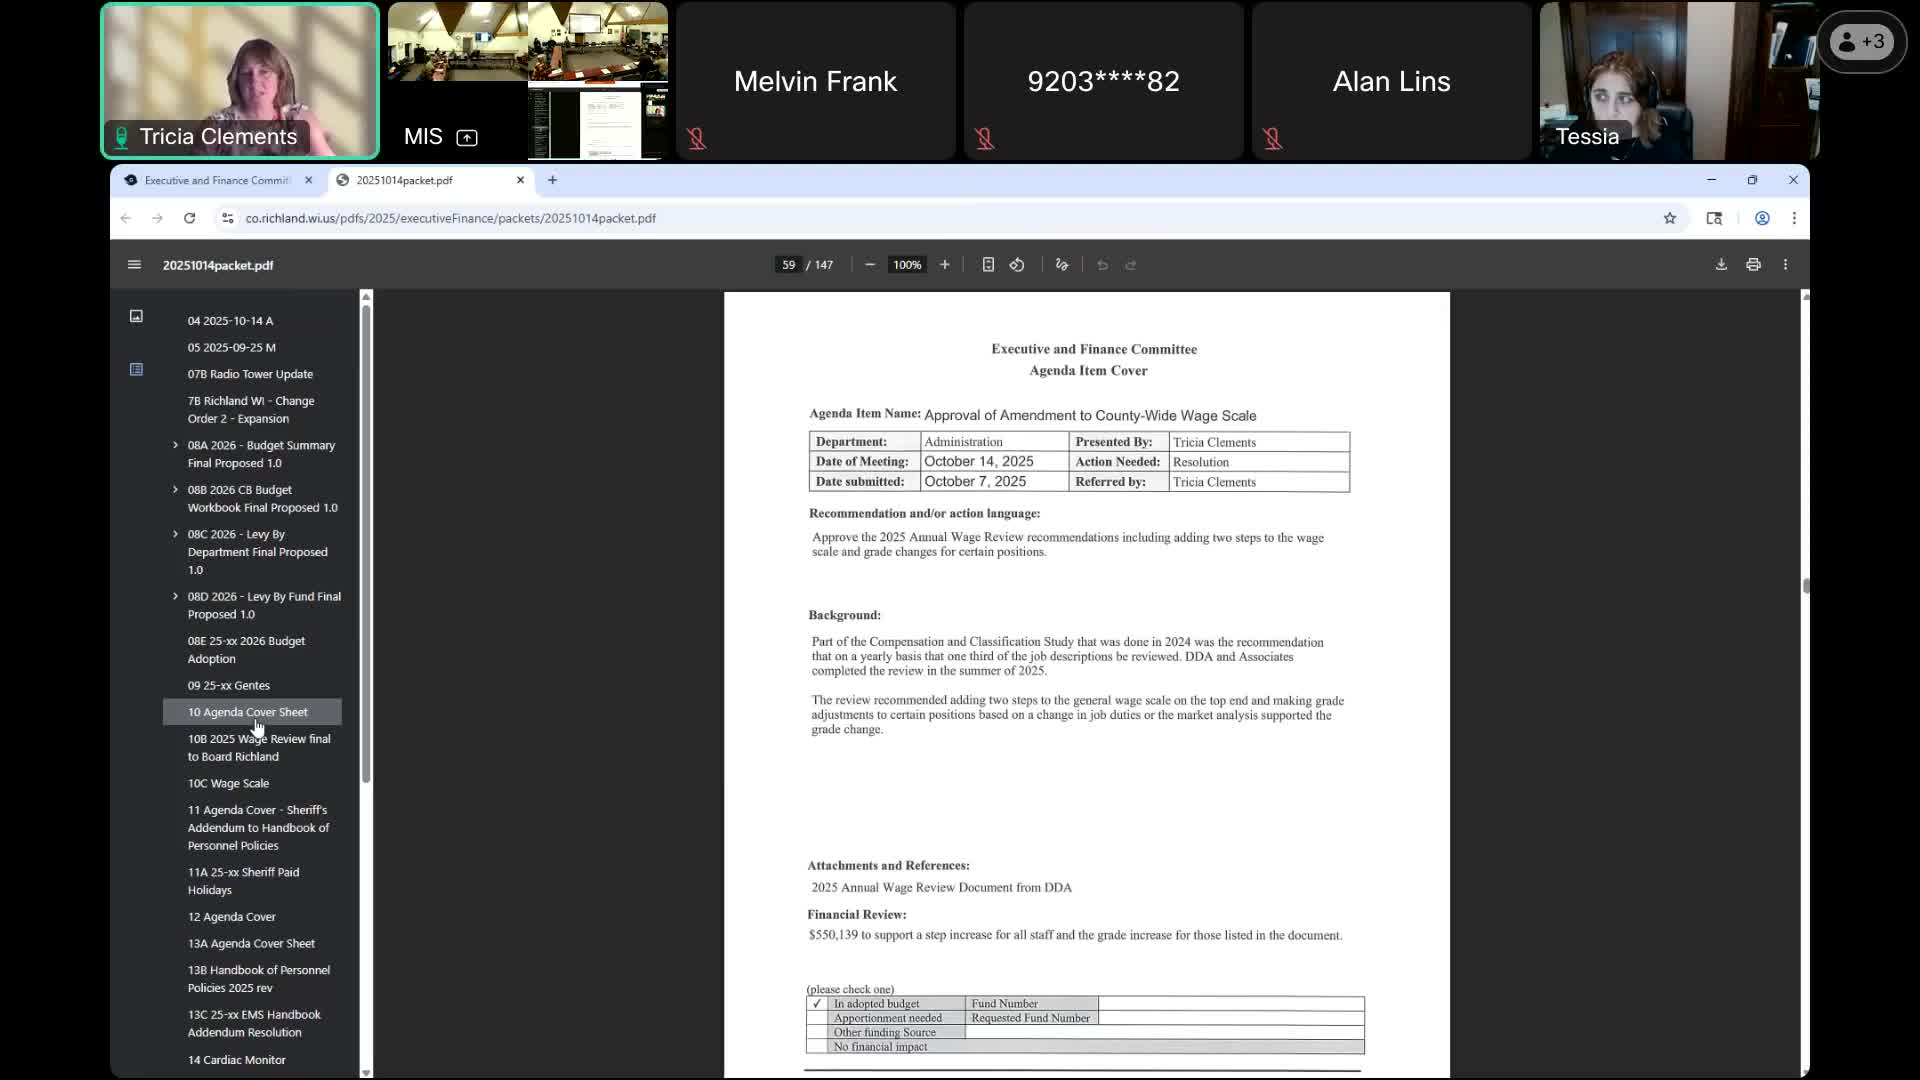Viewport: 1920px width, 1080px height.
Task: Click the page number input field
Action: pyautogui.click(x=788, y=265)
